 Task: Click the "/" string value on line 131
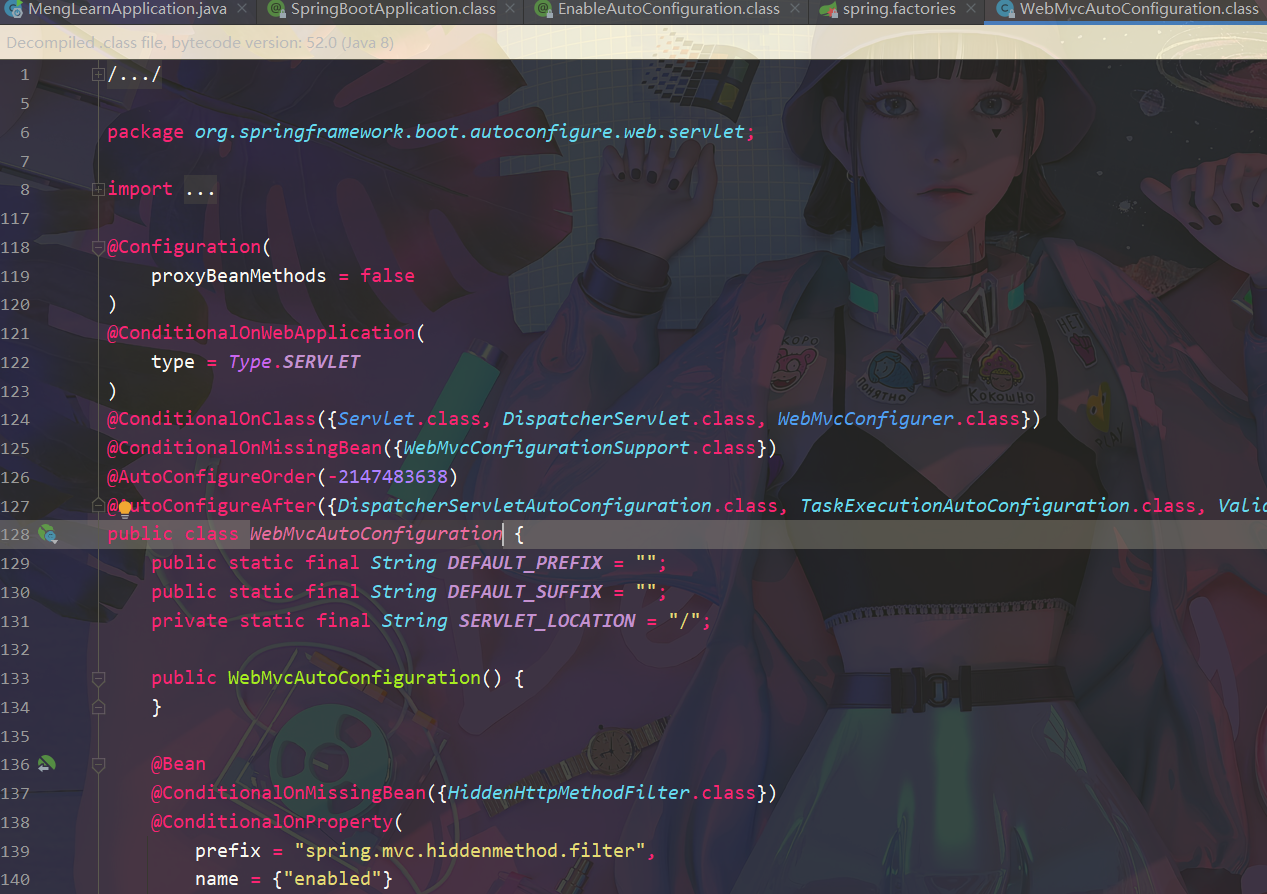[685, 621]
